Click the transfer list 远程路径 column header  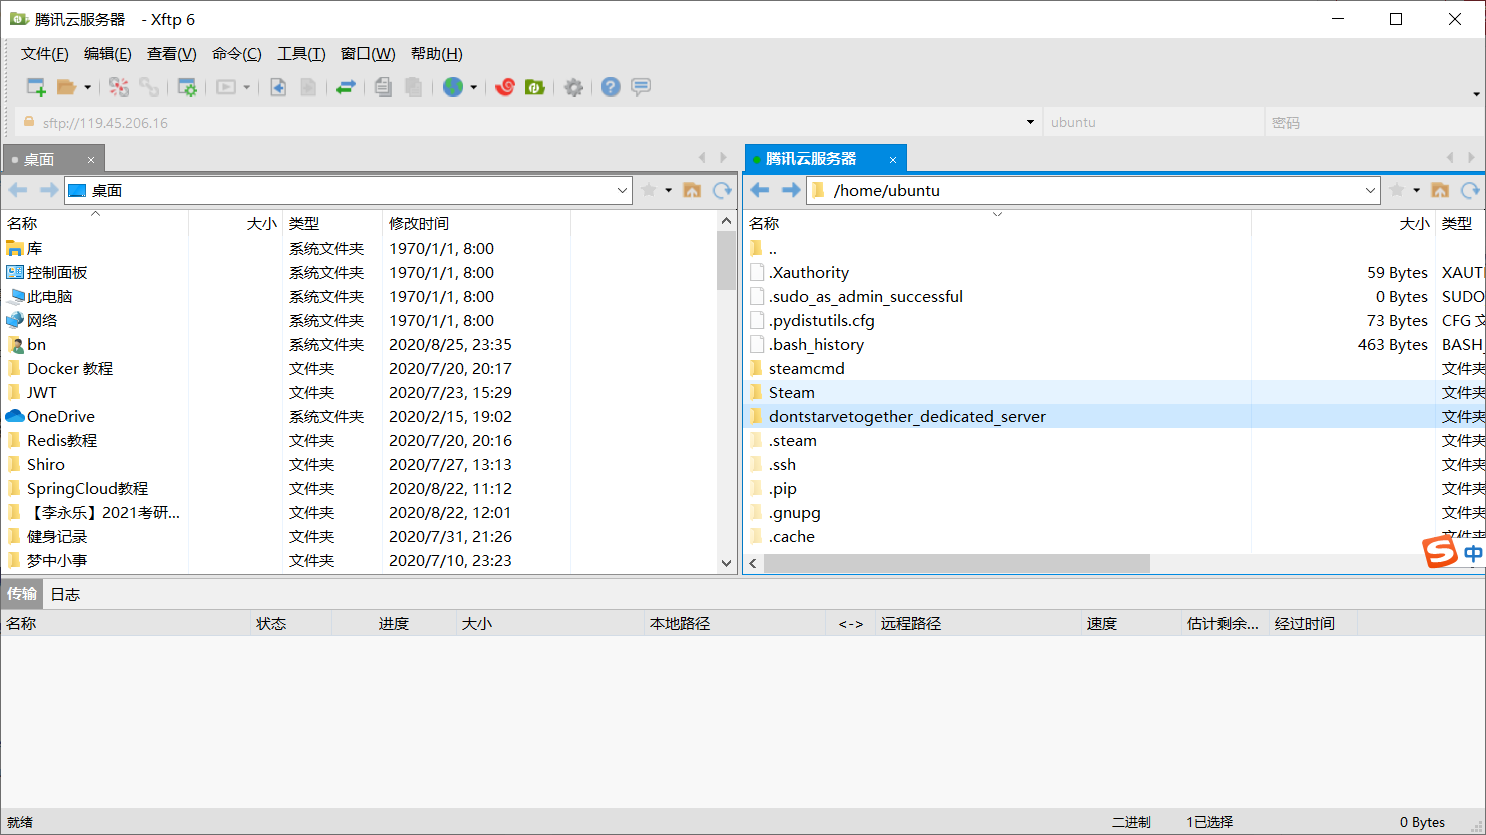coord(978,623)
